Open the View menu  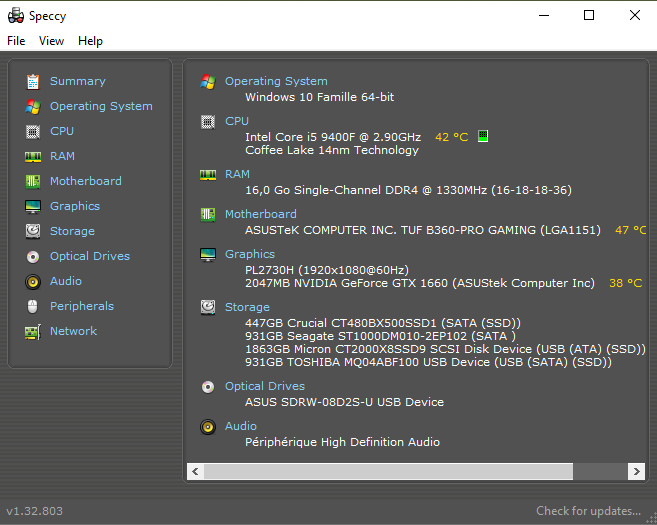point(51,41)
